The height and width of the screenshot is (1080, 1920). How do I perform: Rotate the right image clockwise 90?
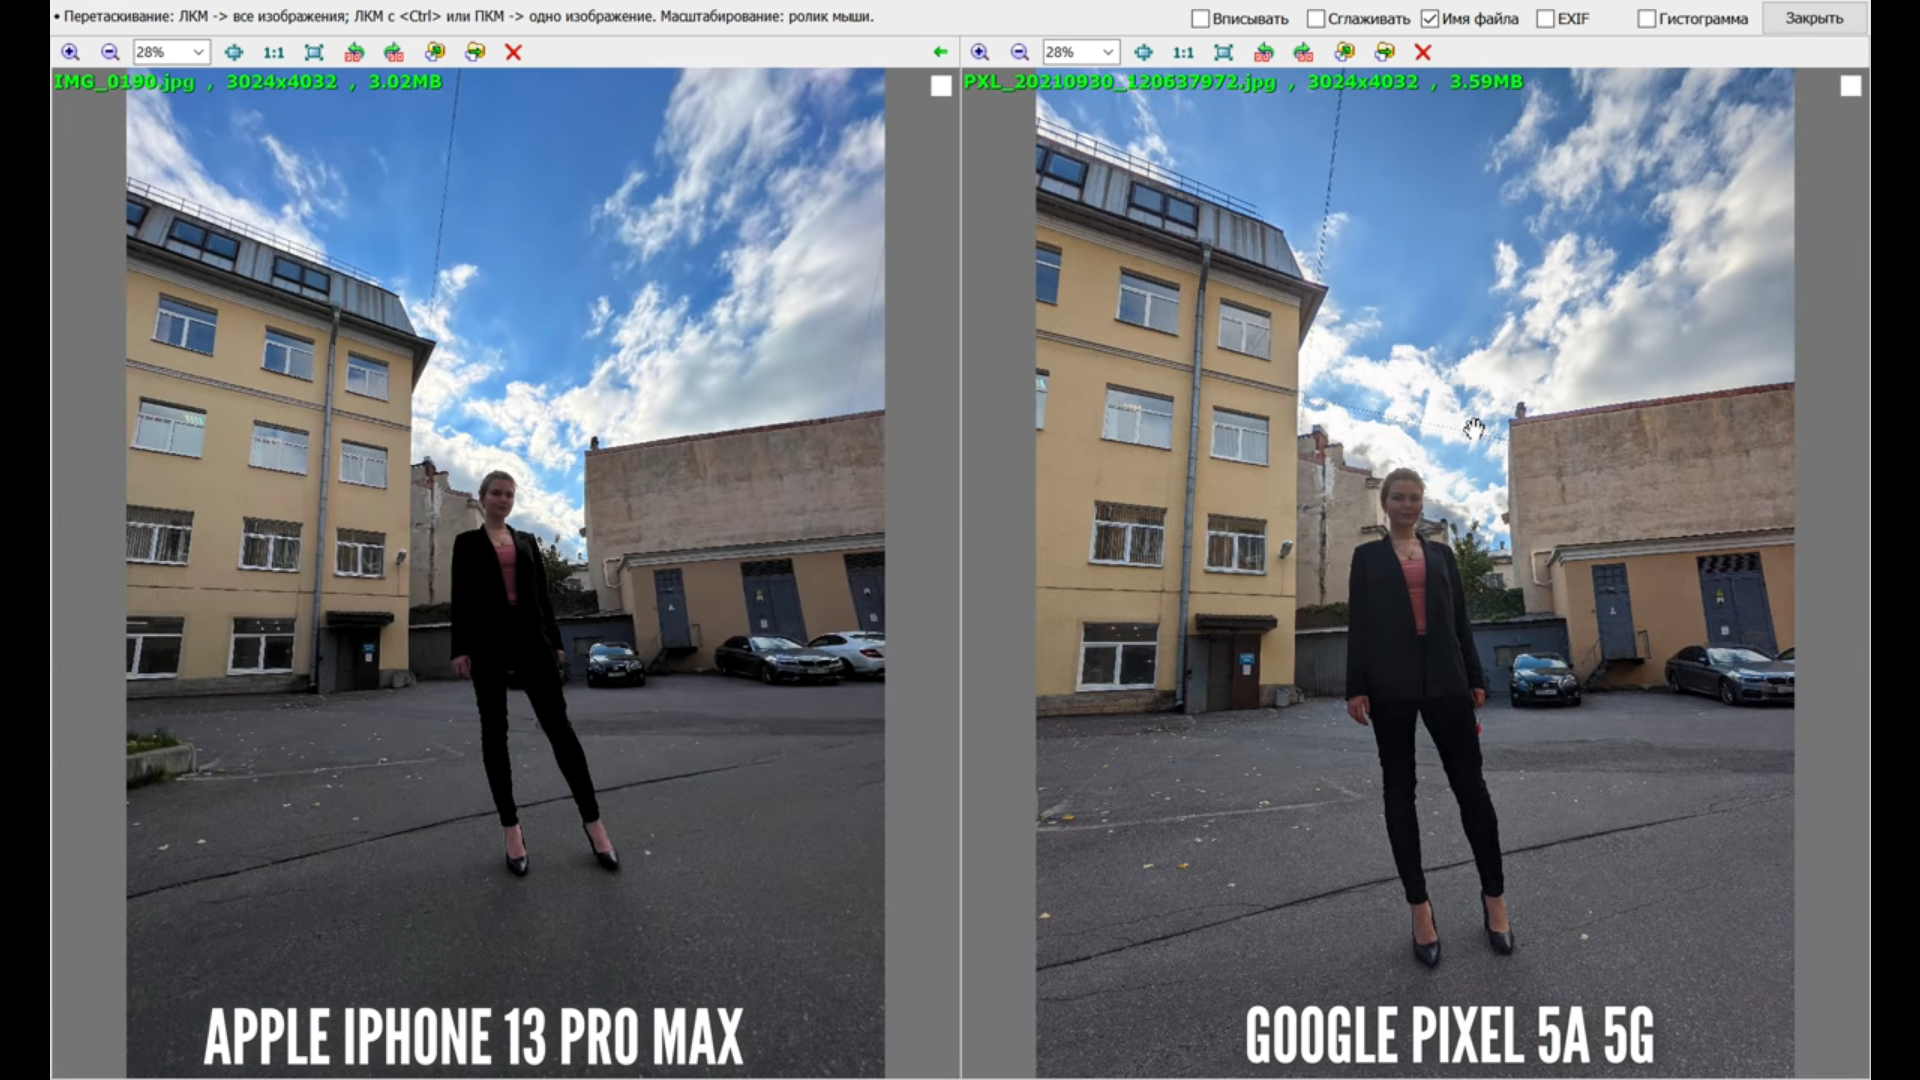(x=1303, y=52)
